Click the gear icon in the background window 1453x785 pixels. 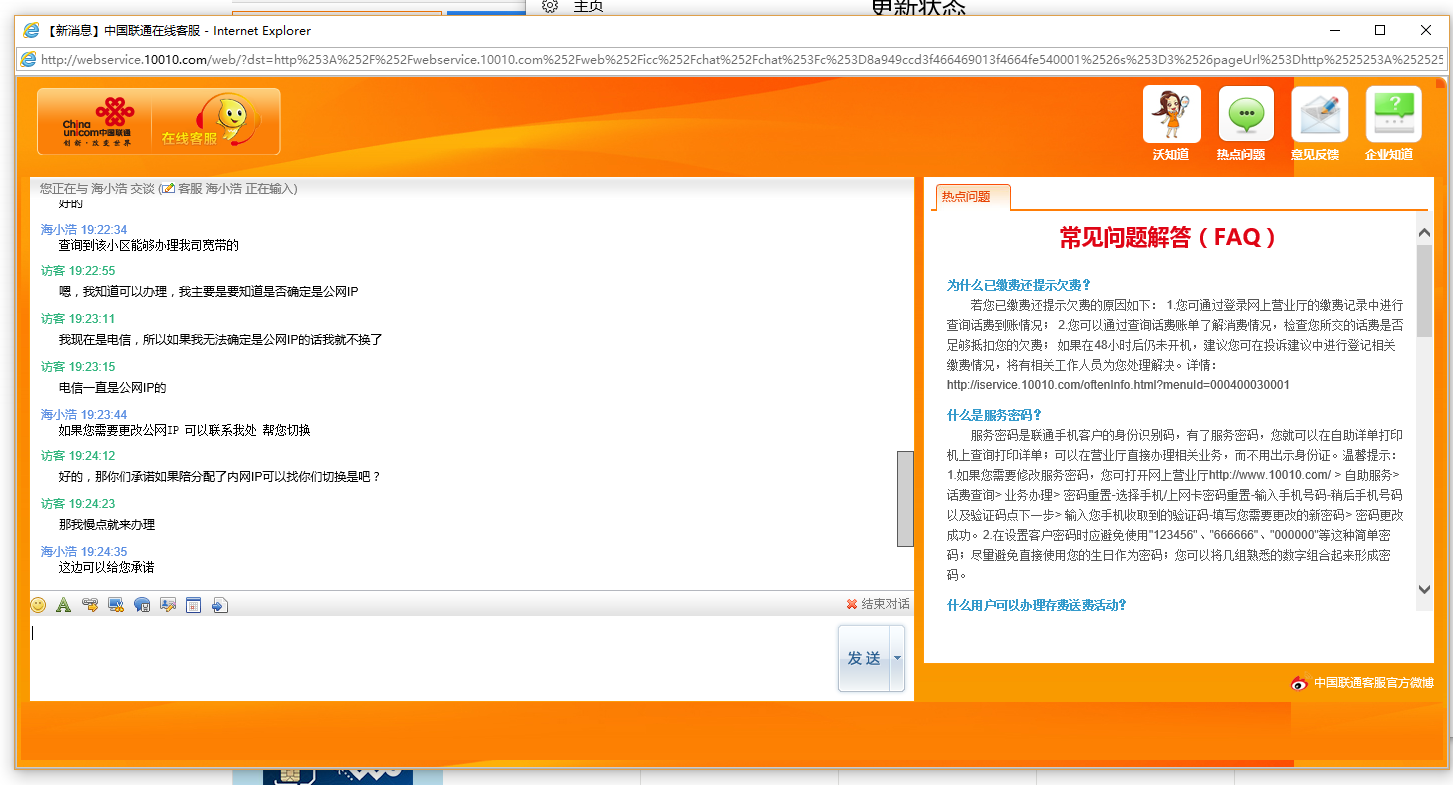click(549, 6)
